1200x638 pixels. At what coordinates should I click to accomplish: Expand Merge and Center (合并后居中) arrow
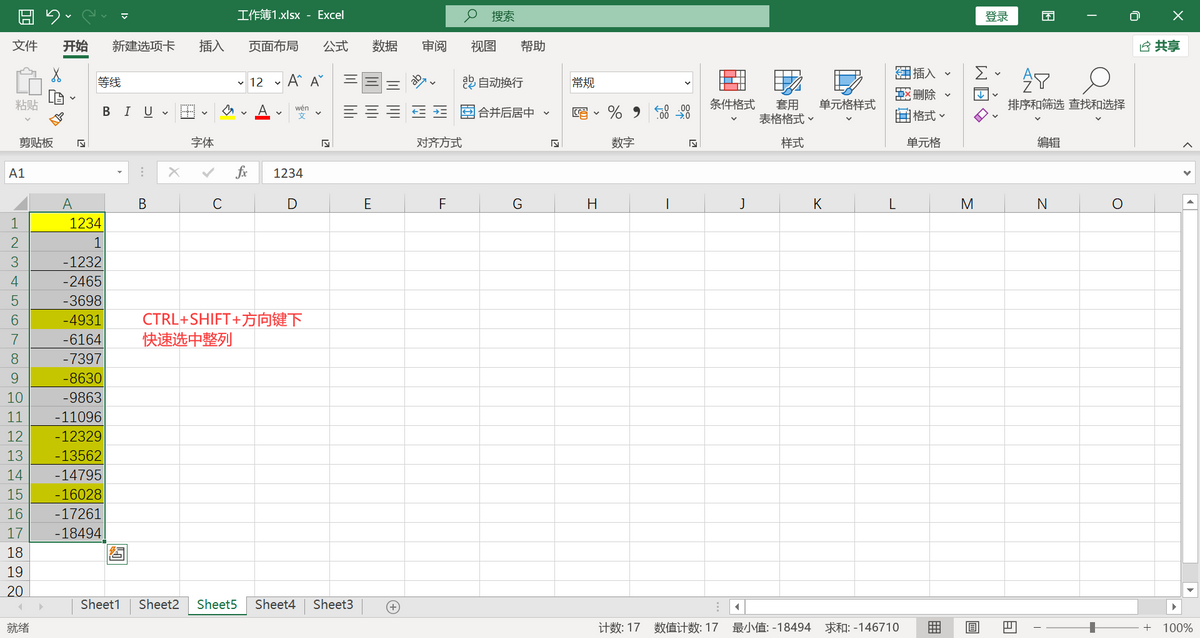click(547, 113)
